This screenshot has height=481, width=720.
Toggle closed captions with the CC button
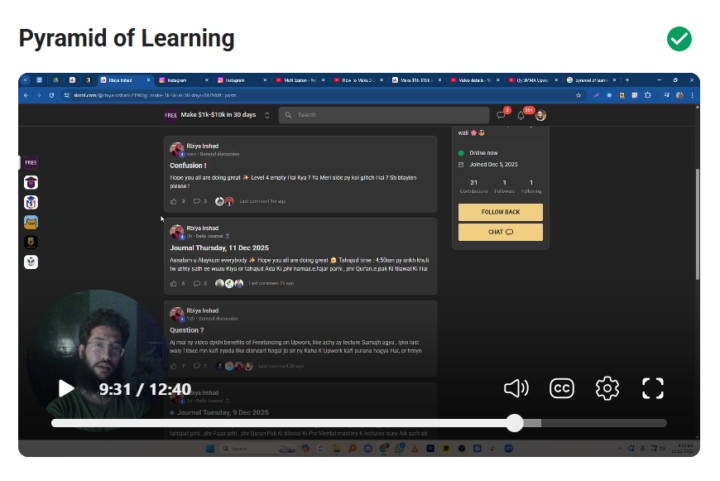(x=562, y=389)
